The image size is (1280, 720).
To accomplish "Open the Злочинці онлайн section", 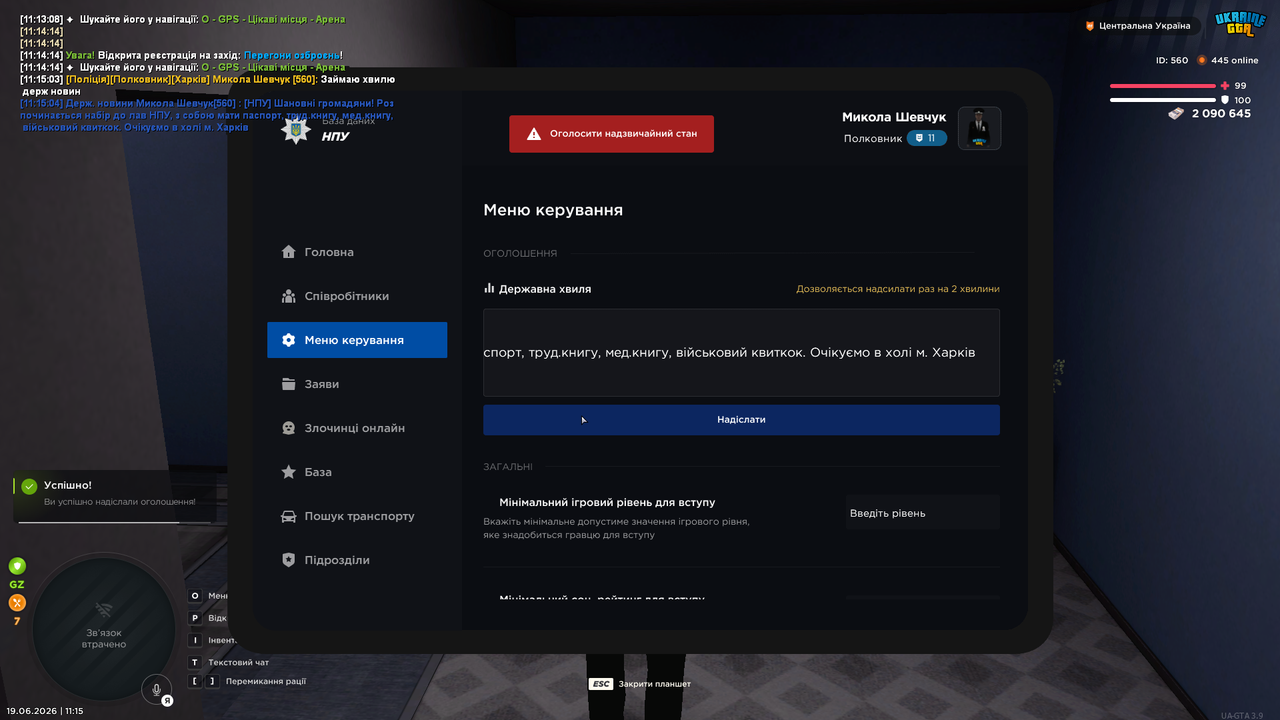I will click(x=357, y=428).
